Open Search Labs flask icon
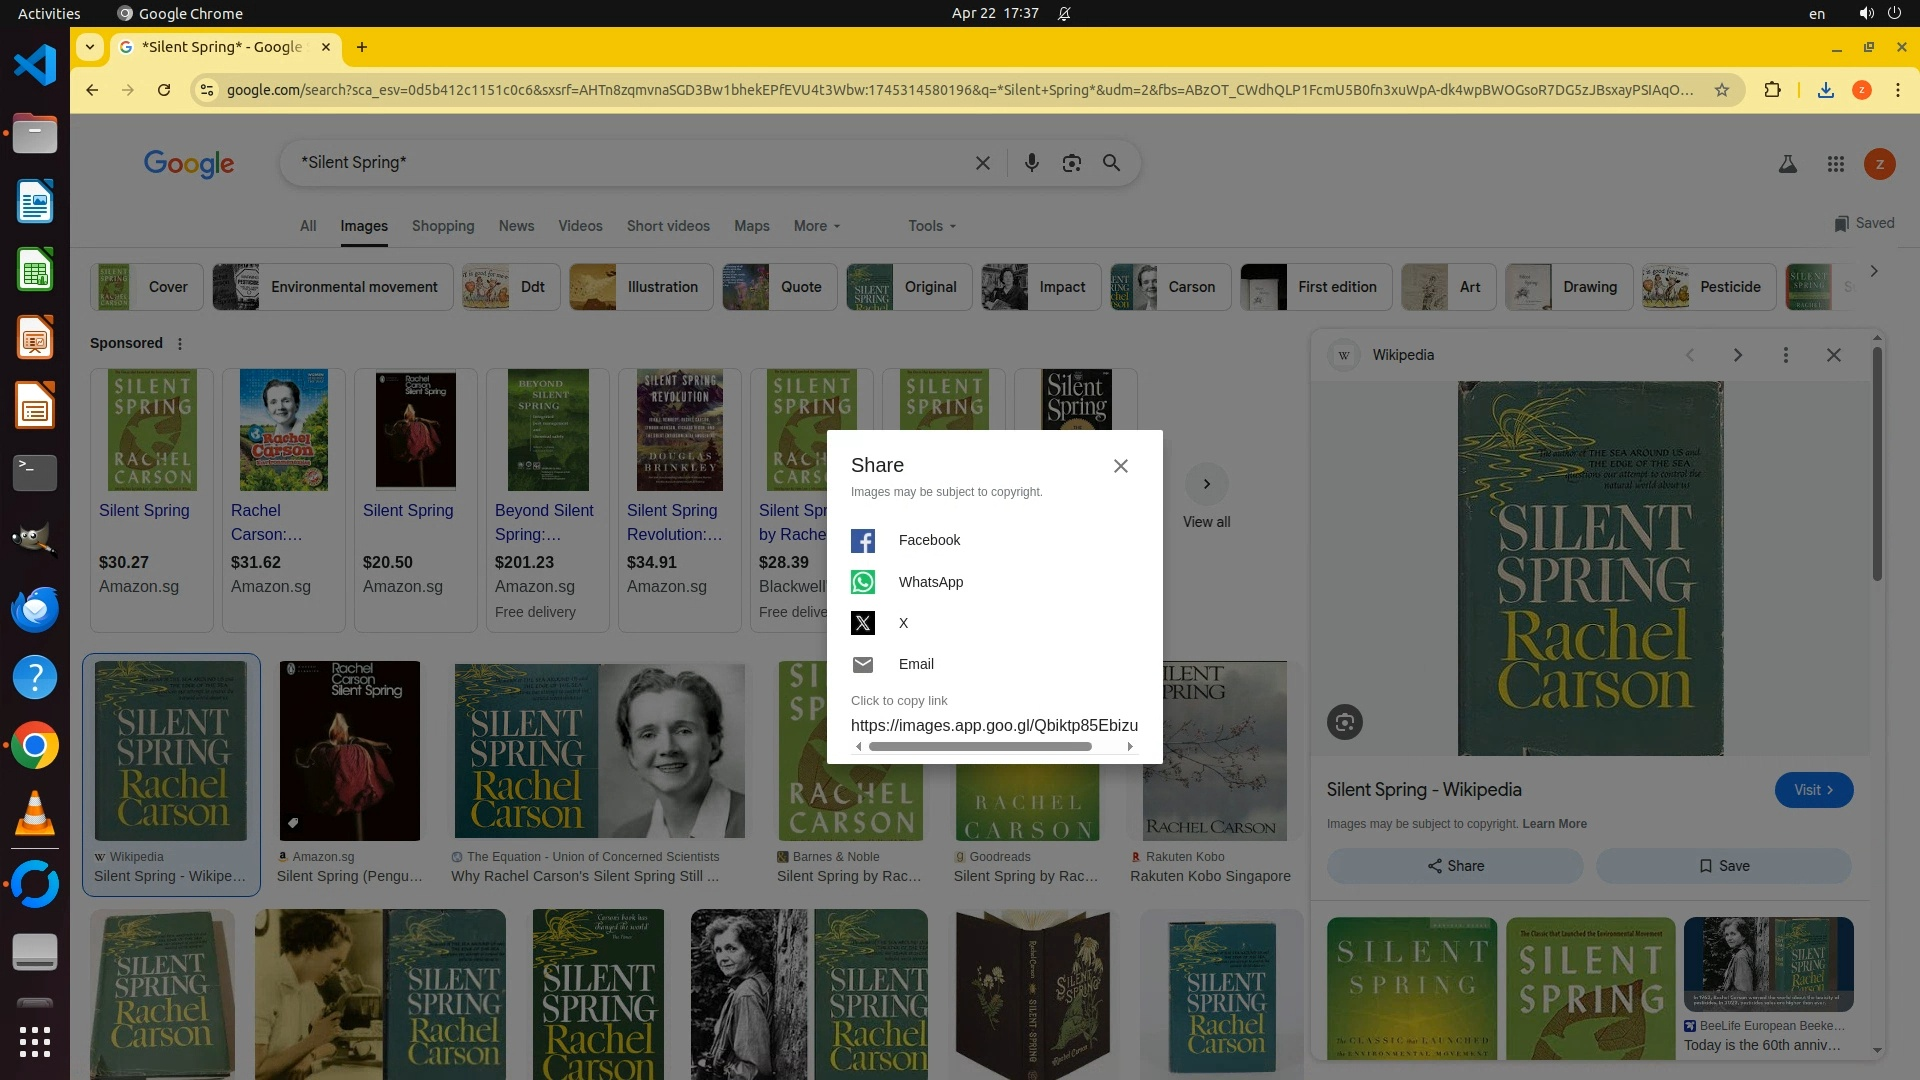The width and height of the screenshot is (1920, 1080). tap(1787, 164)
